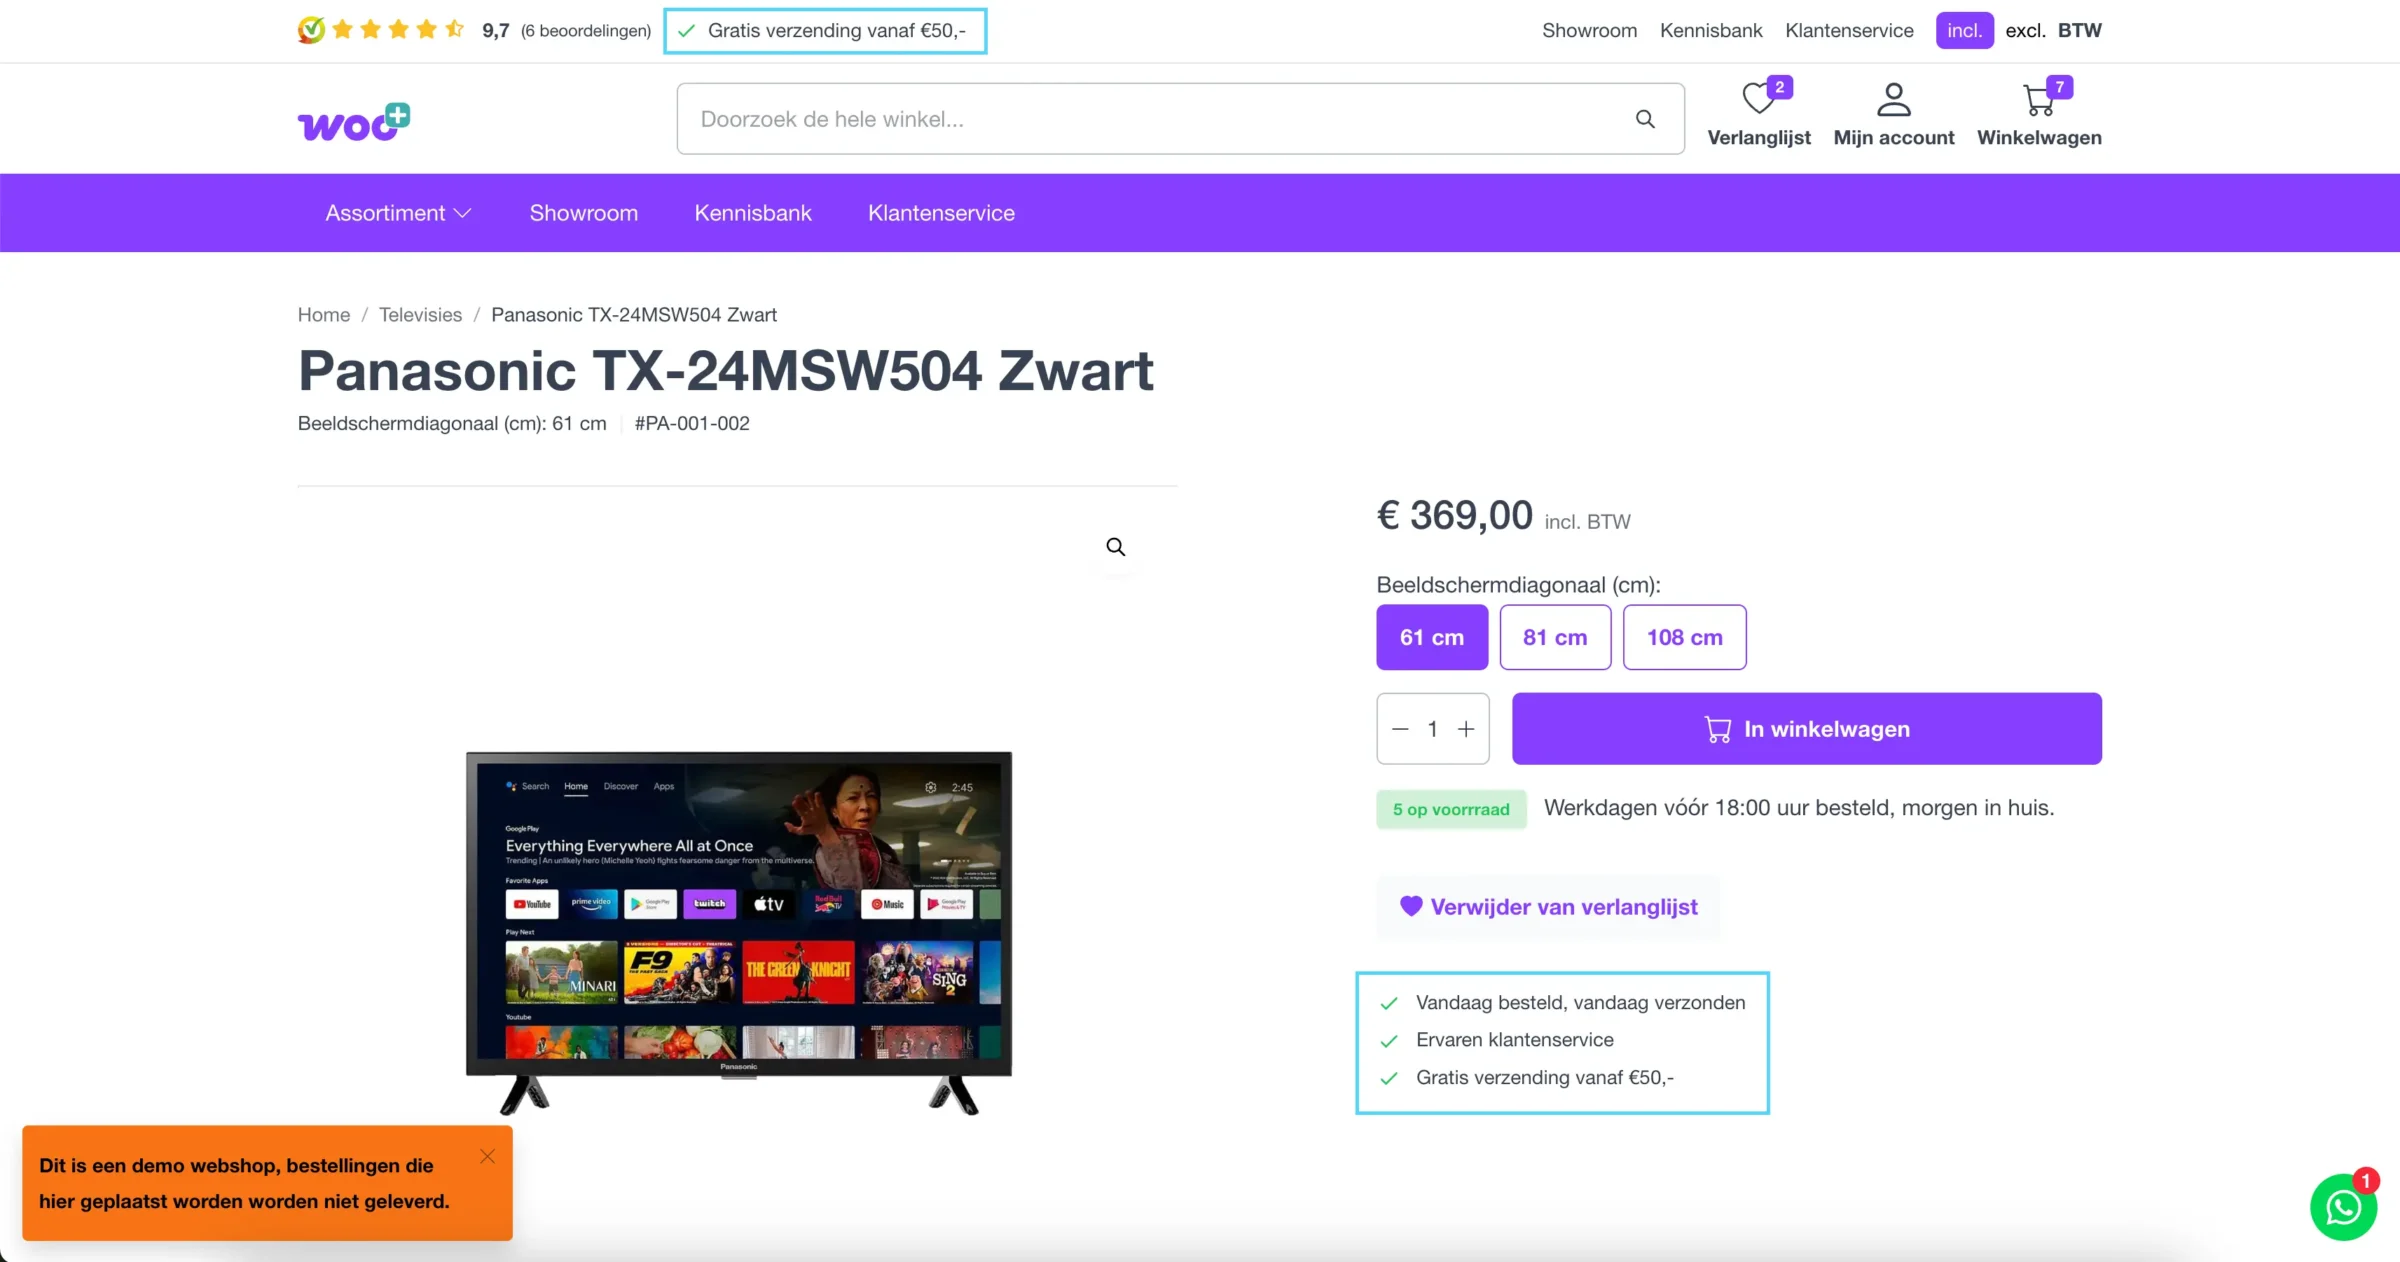
Task: Open Mijn account user icon
Action: (x=1893, y=100)
